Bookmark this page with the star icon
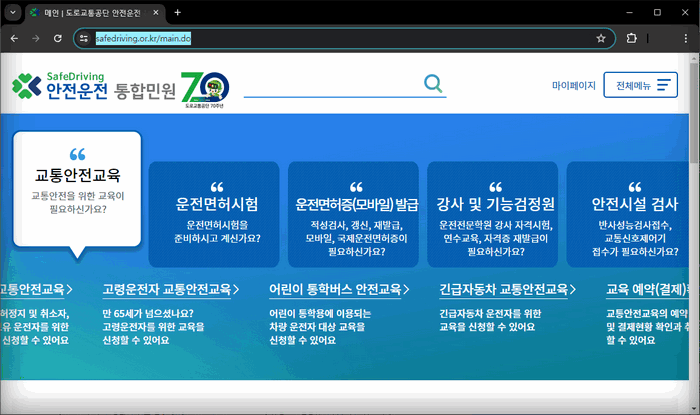 601,38
